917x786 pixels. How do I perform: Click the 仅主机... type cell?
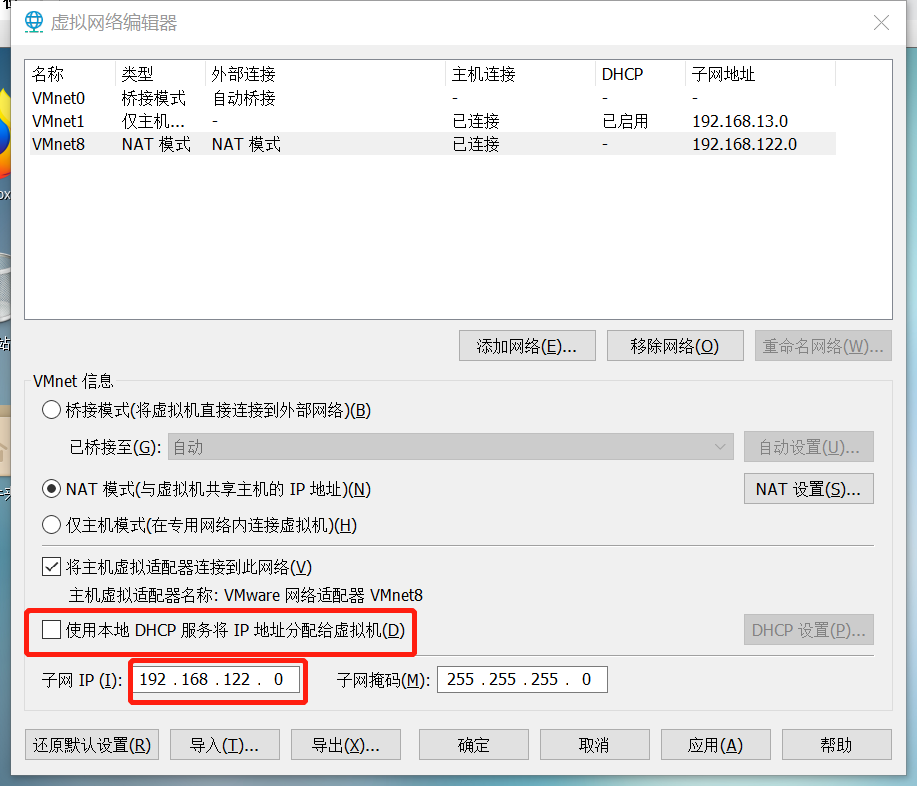(x=153, y=121)
